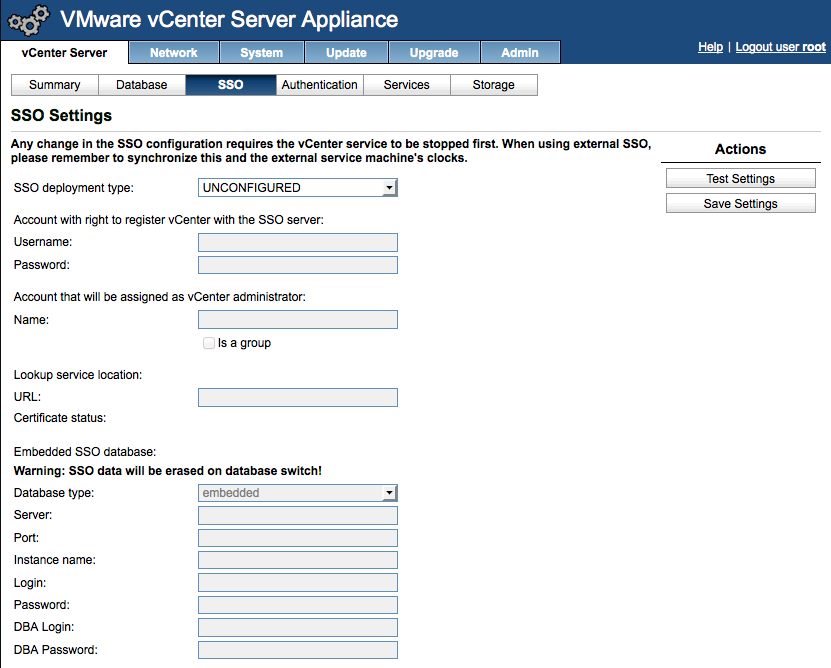831x668 pixels.
Task: Open the Admin tab
Action: point(520,53)
